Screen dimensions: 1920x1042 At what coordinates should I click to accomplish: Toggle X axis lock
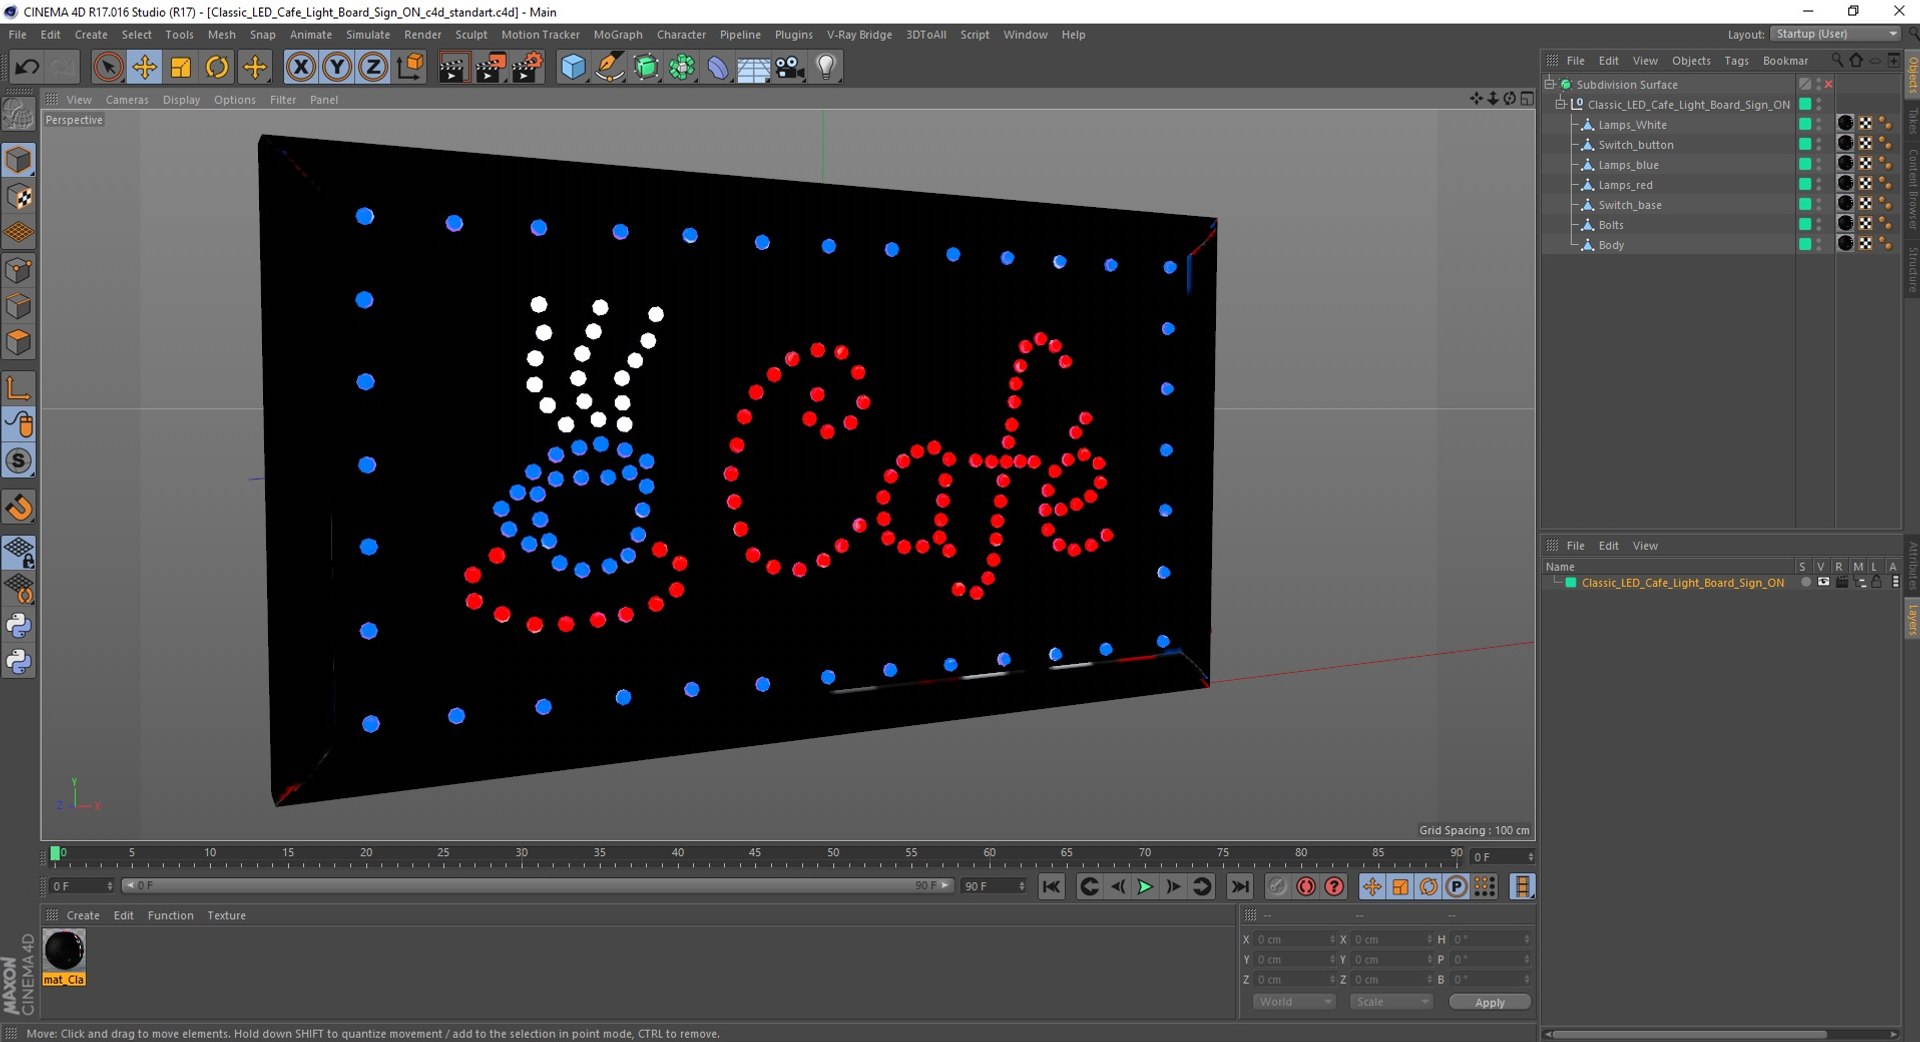point(301,67)
